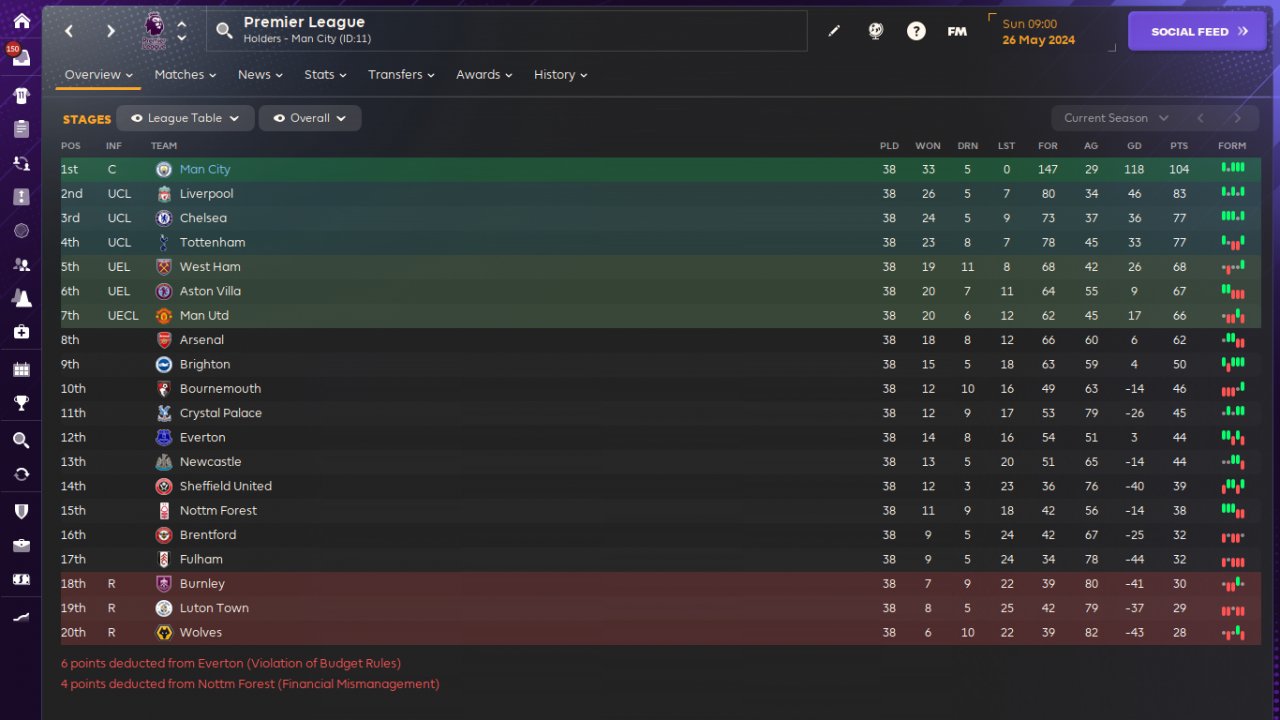Open the FM menu
This screenshot has height=720, width=1280.
(957, 31)
